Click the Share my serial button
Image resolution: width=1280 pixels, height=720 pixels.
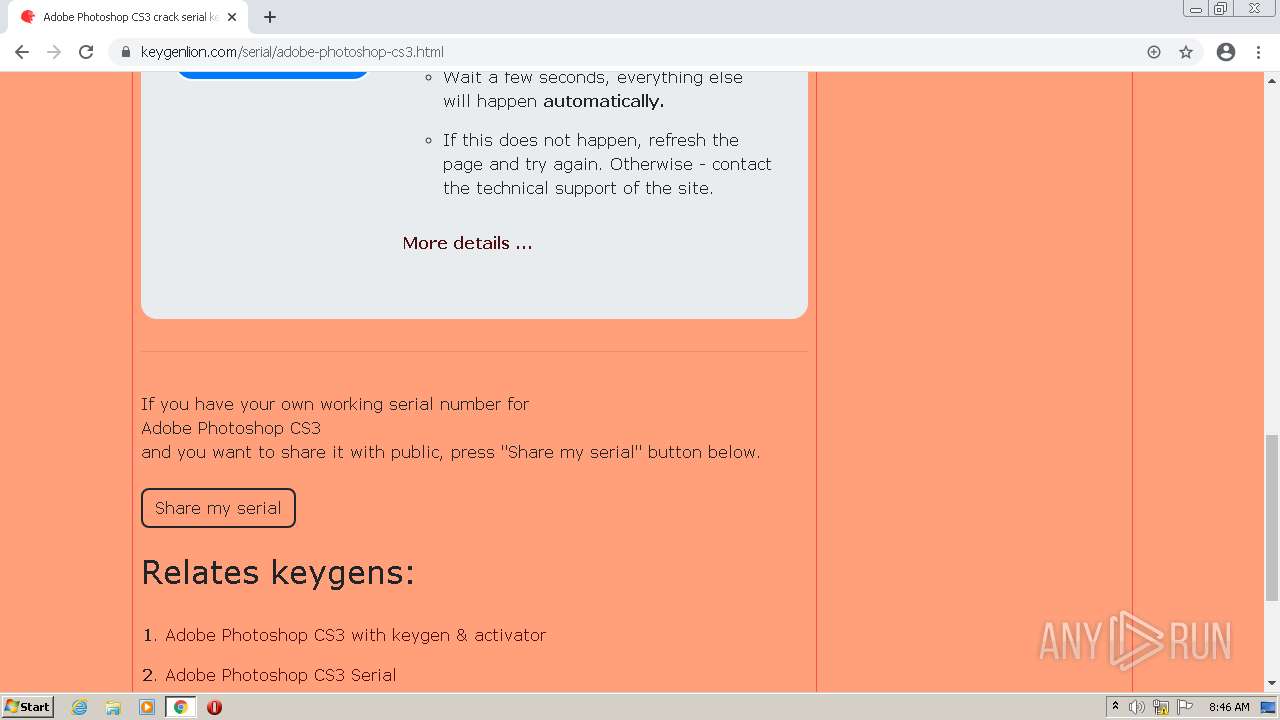[218, 508]
